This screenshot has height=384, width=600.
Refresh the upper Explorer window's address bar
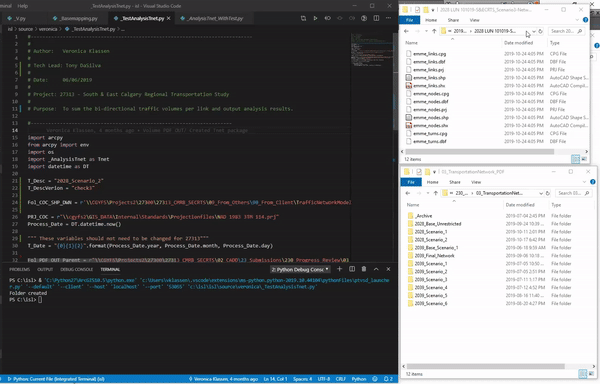point(540,31)
